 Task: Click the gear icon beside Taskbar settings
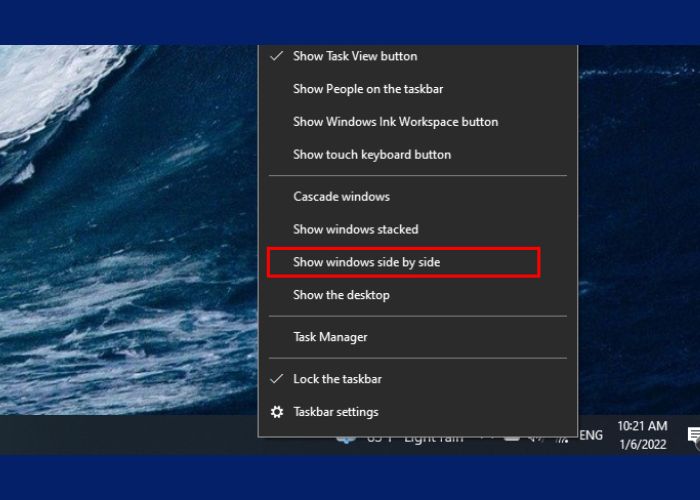click(x=277, y=412)
